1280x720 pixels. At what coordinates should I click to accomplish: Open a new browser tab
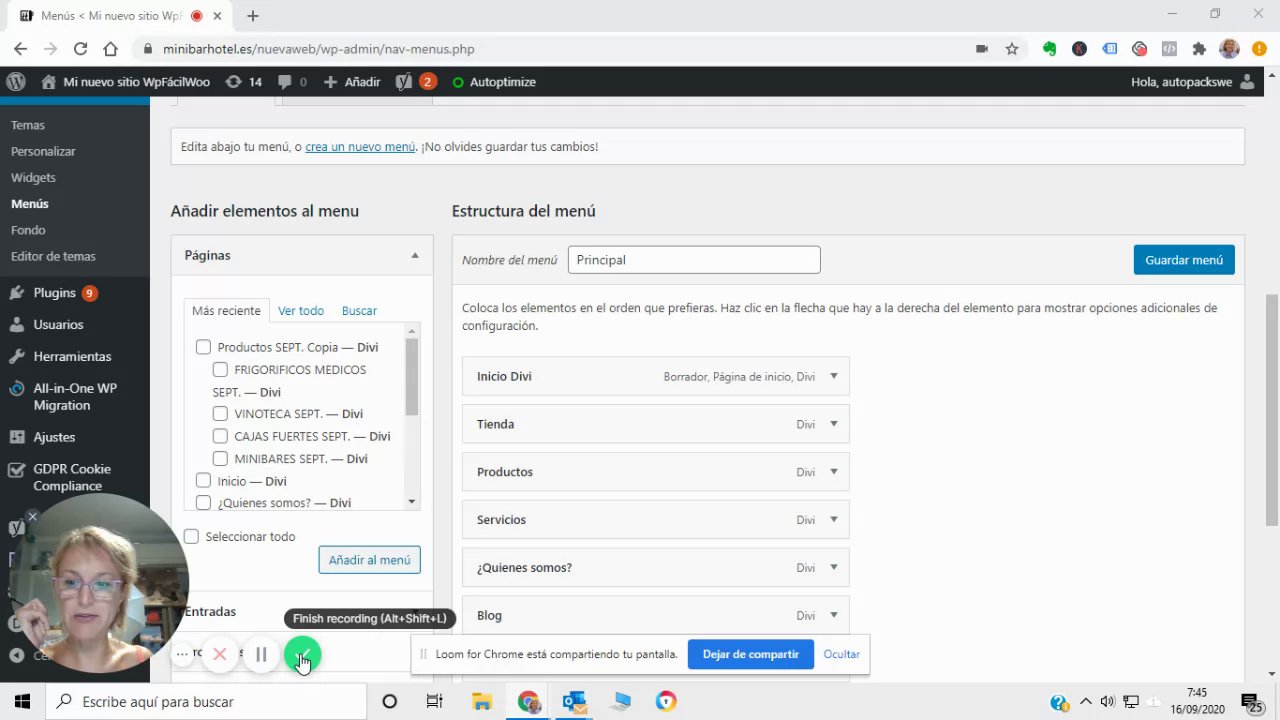click(x=253, y=16)
